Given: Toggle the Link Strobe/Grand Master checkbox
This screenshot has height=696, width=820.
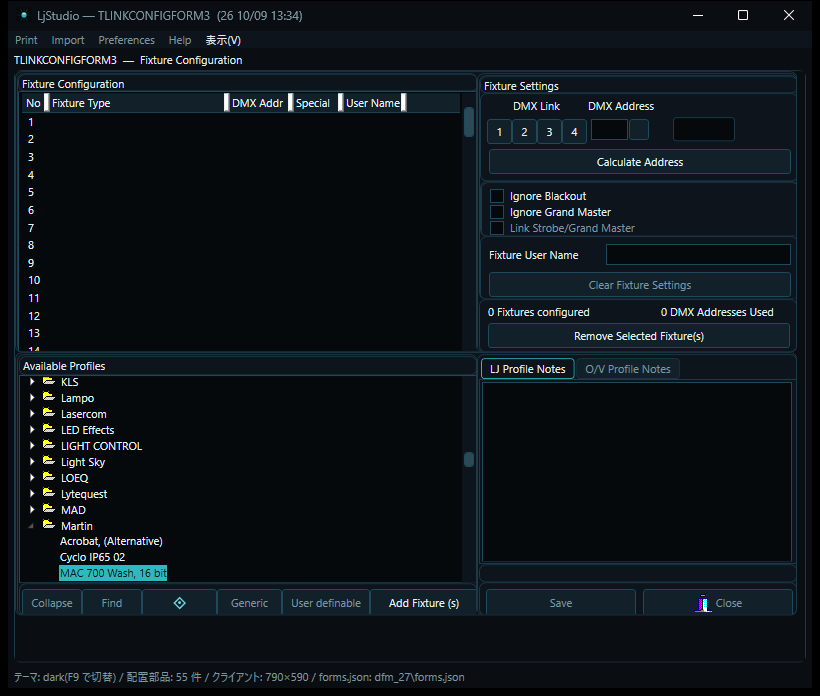Looking at the screenshot, I should (x=497, y=228).
